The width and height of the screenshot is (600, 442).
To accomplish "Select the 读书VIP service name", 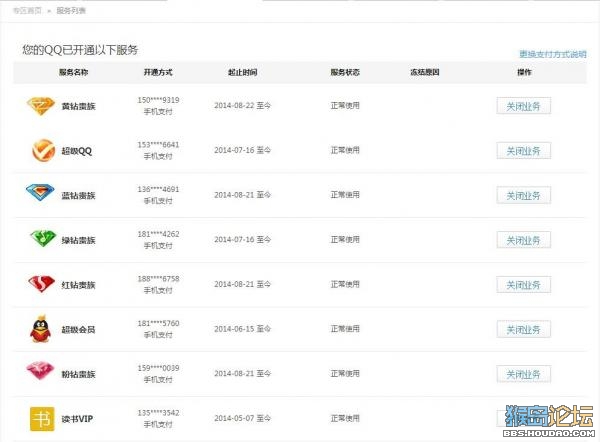I will click(x=77, y=419).
